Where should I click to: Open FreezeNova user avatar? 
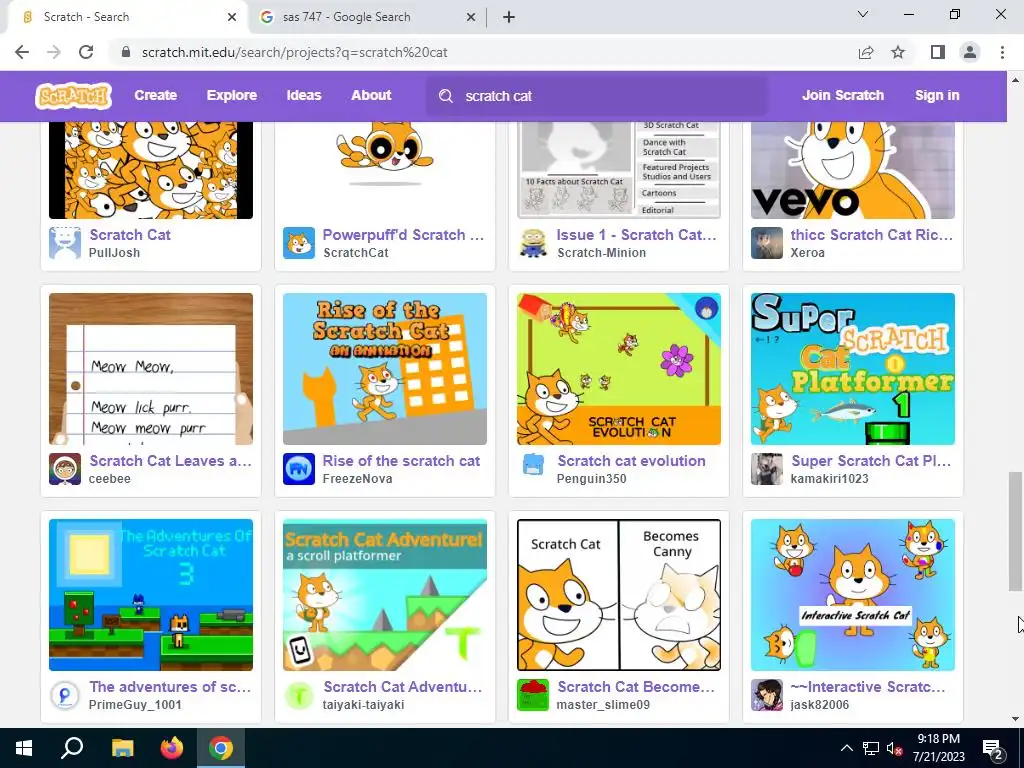[x=298, y=469]
